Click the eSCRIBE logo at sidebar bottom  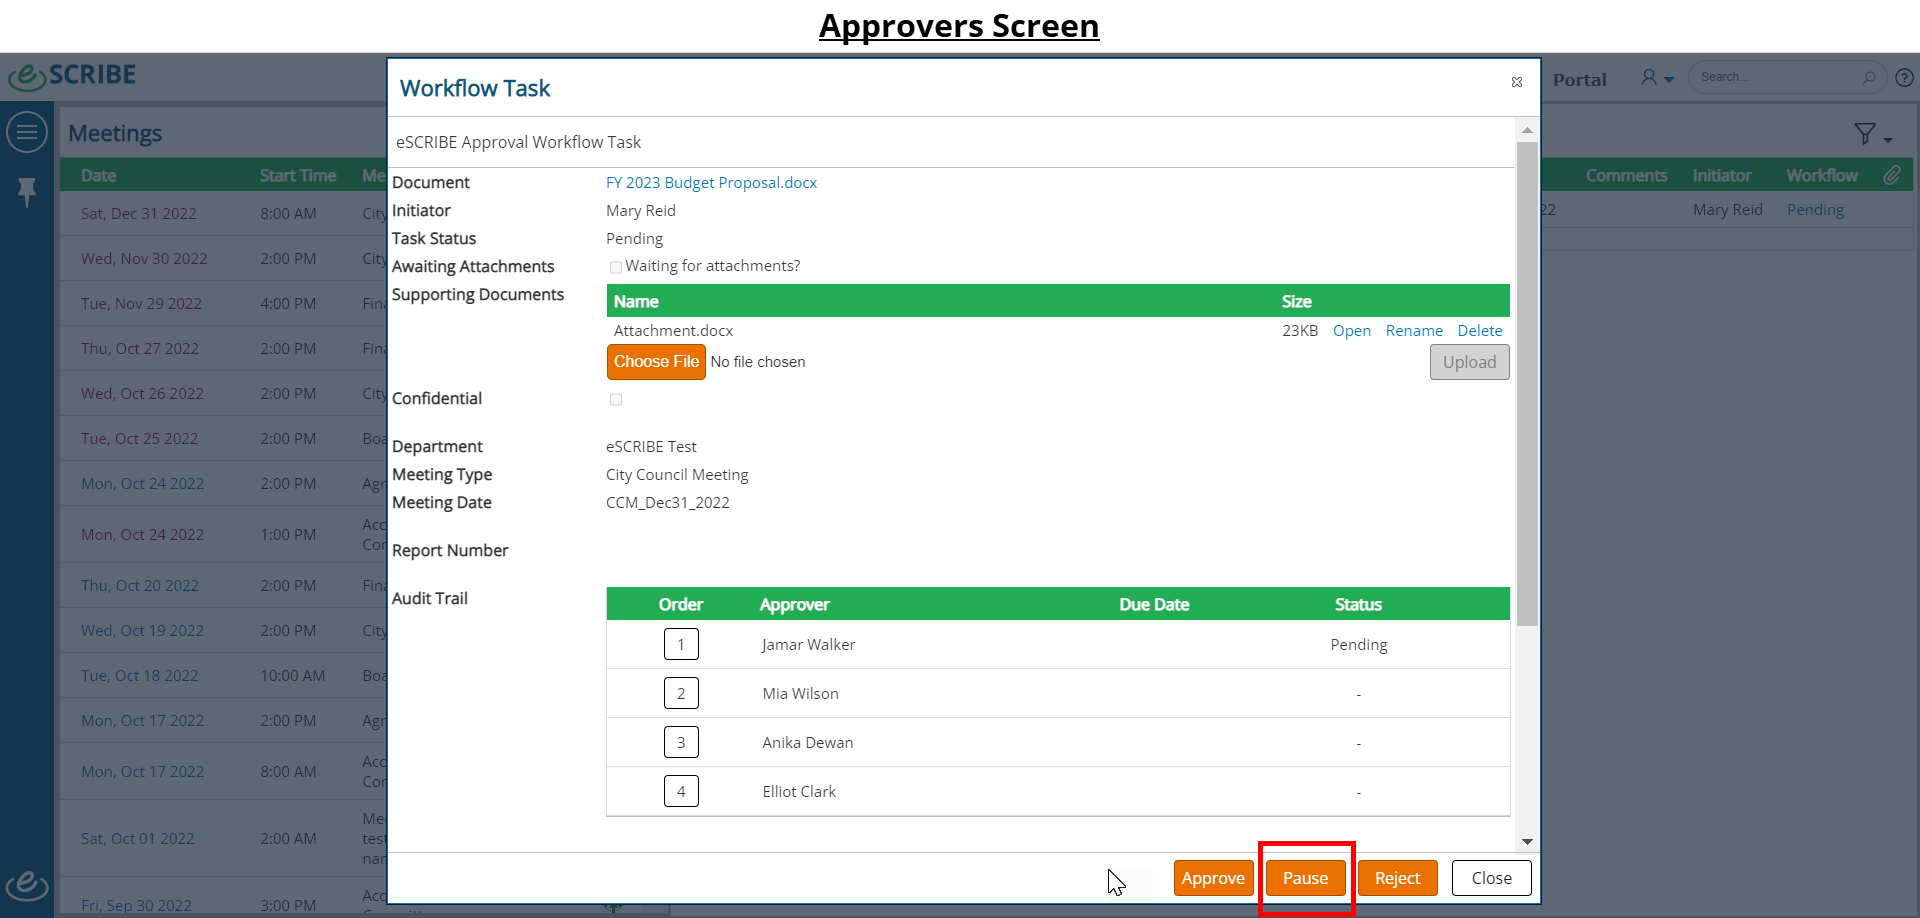pyautogui.click(x=27, y=884)
